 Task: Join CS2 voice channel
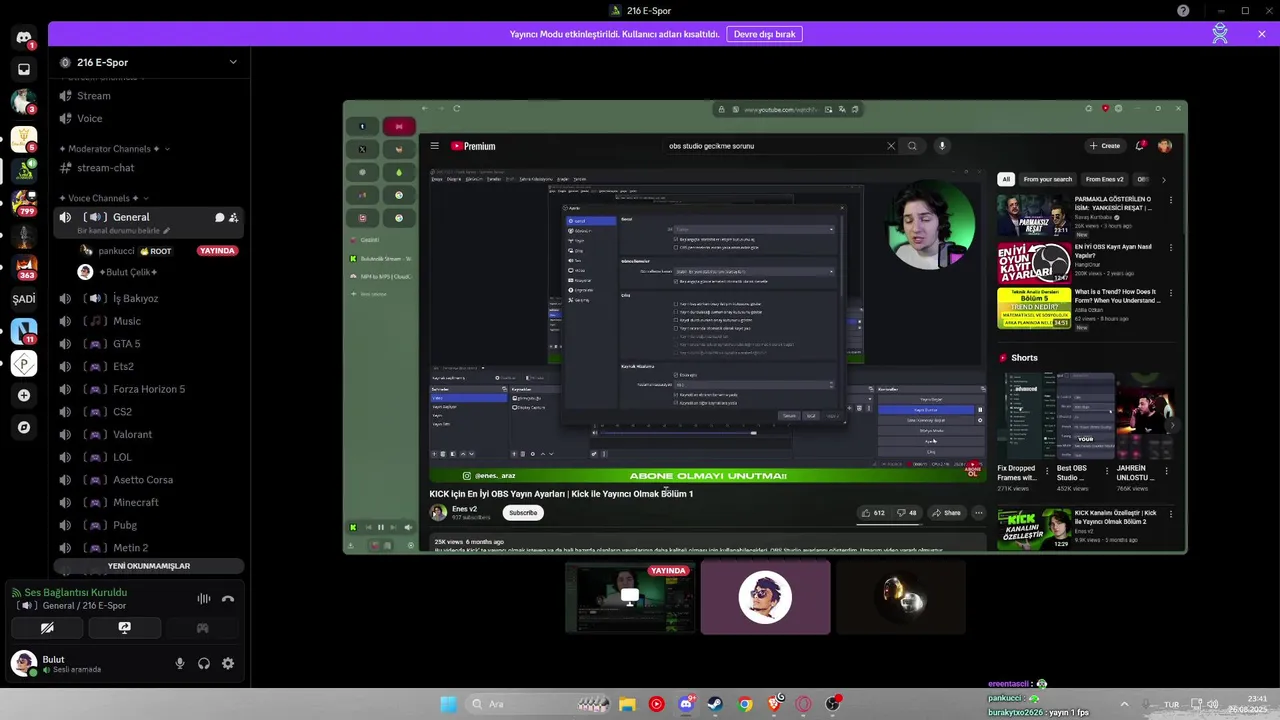tap(150, 412)
